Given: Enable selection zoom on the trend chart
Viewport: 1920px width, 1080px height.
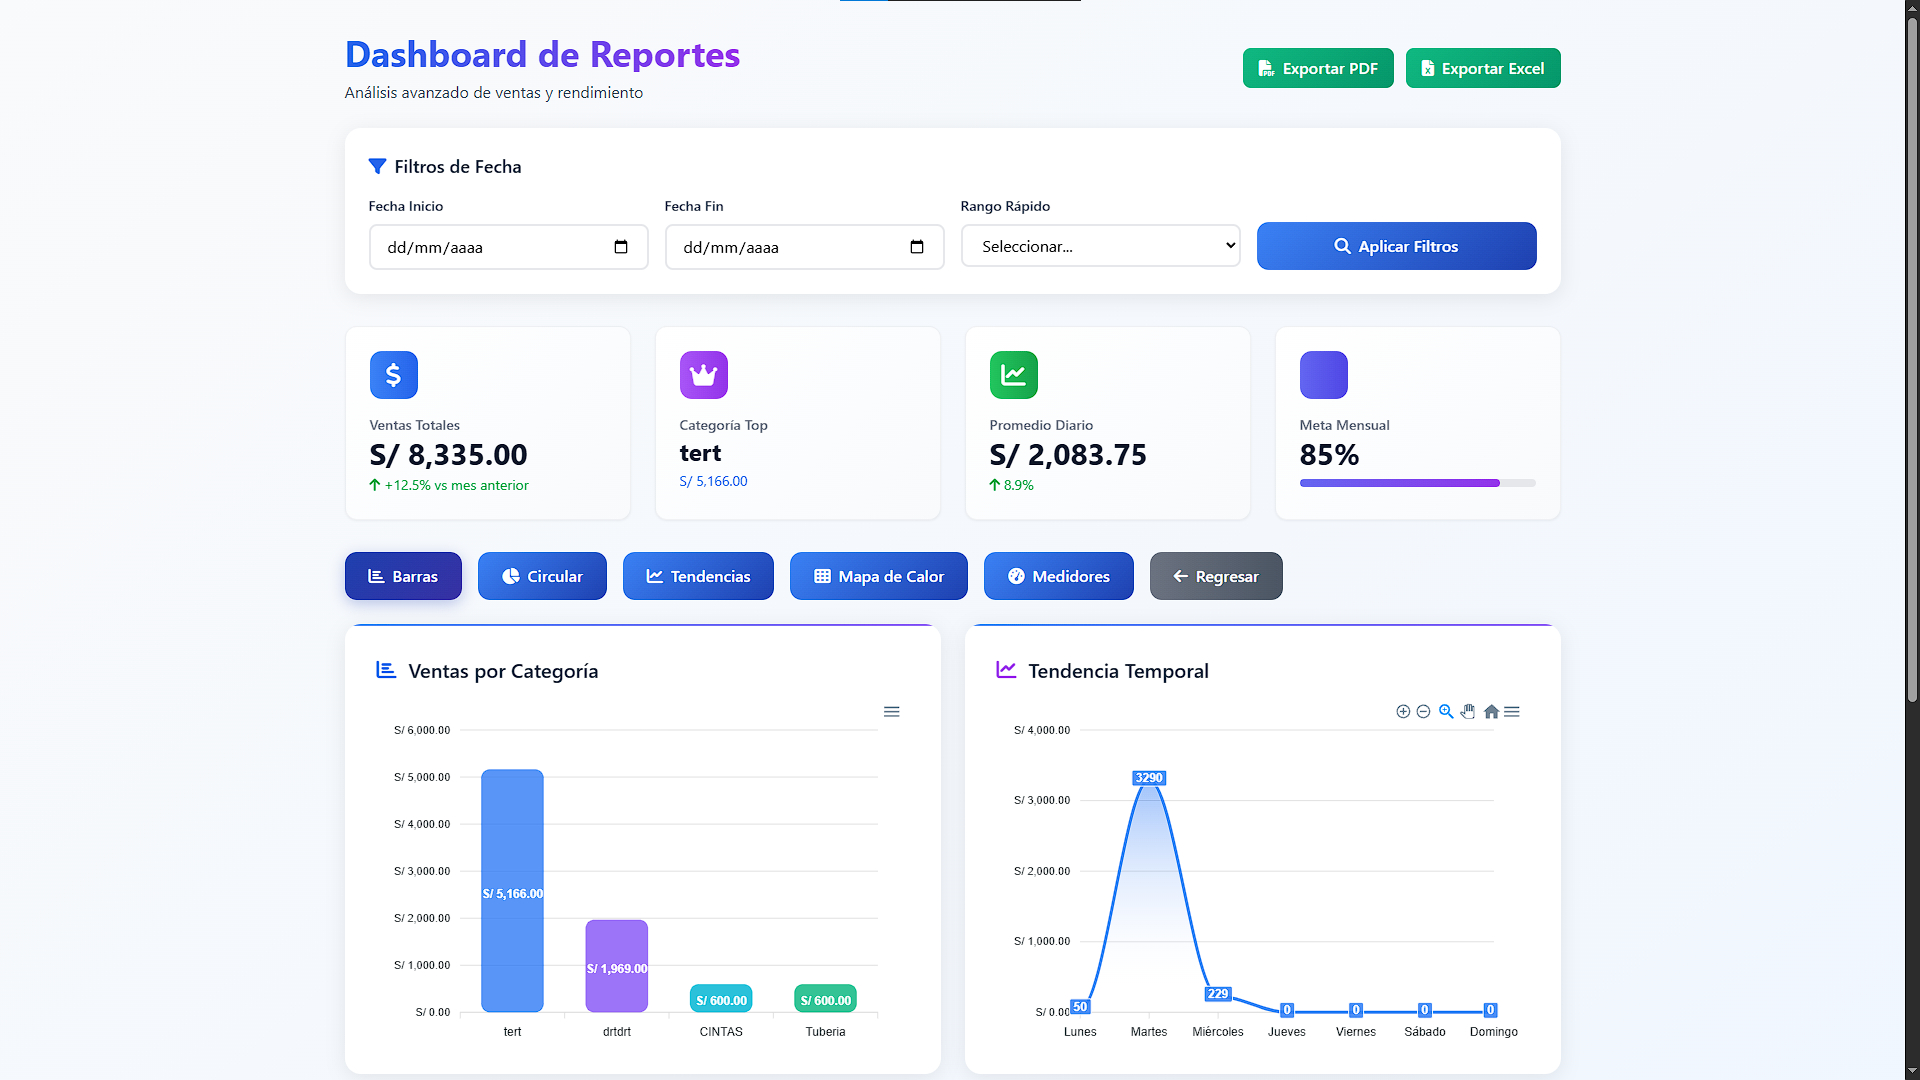Looking at the screenshot, I should click(1446, 711).
